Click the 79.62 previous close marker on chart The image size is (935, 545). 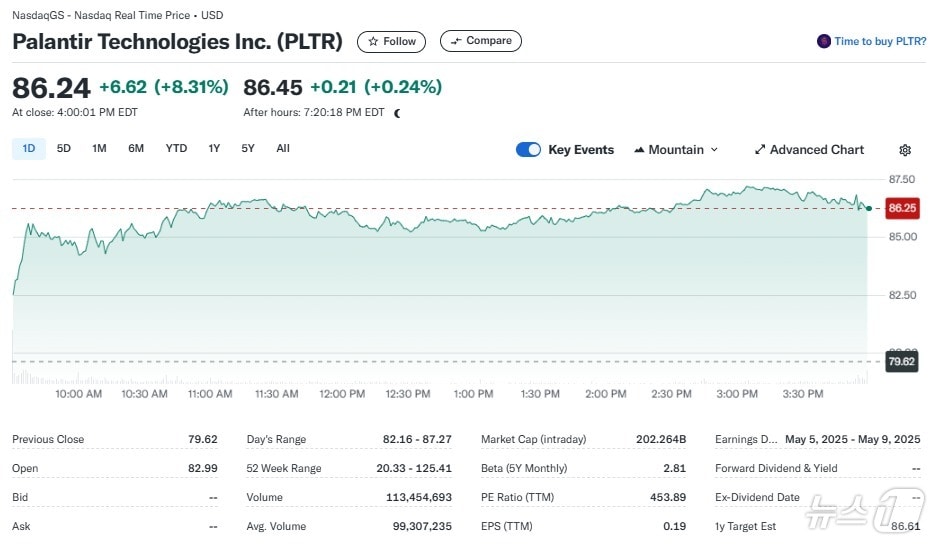click(x=902, y=361)
